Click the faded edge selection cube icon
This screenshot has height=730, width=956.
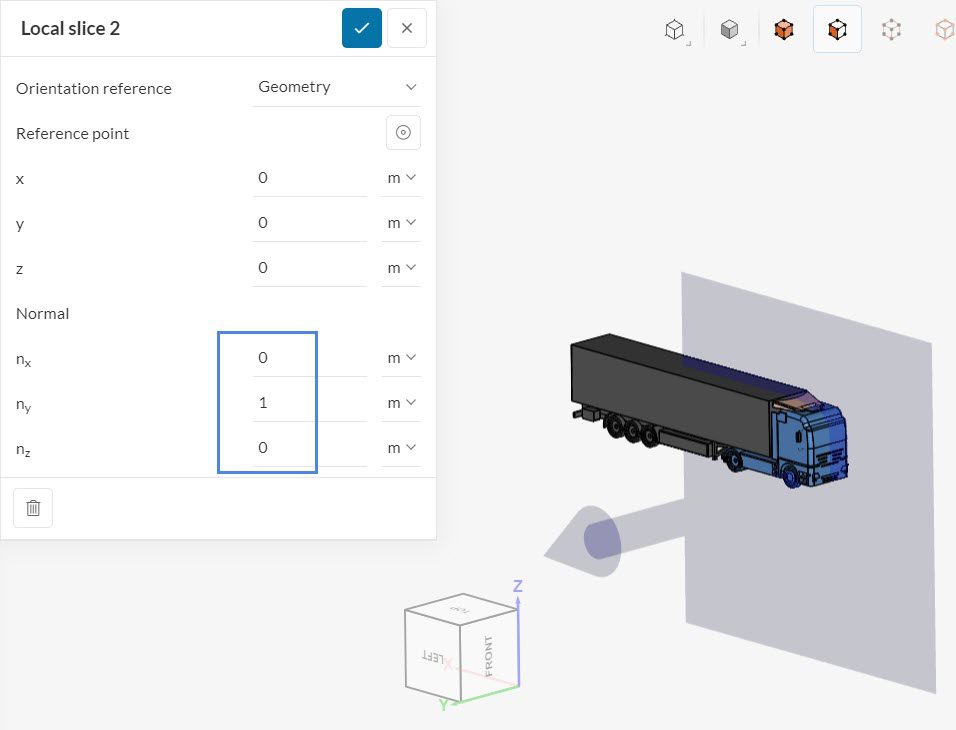pyautogui.click(x=943, y=31)
